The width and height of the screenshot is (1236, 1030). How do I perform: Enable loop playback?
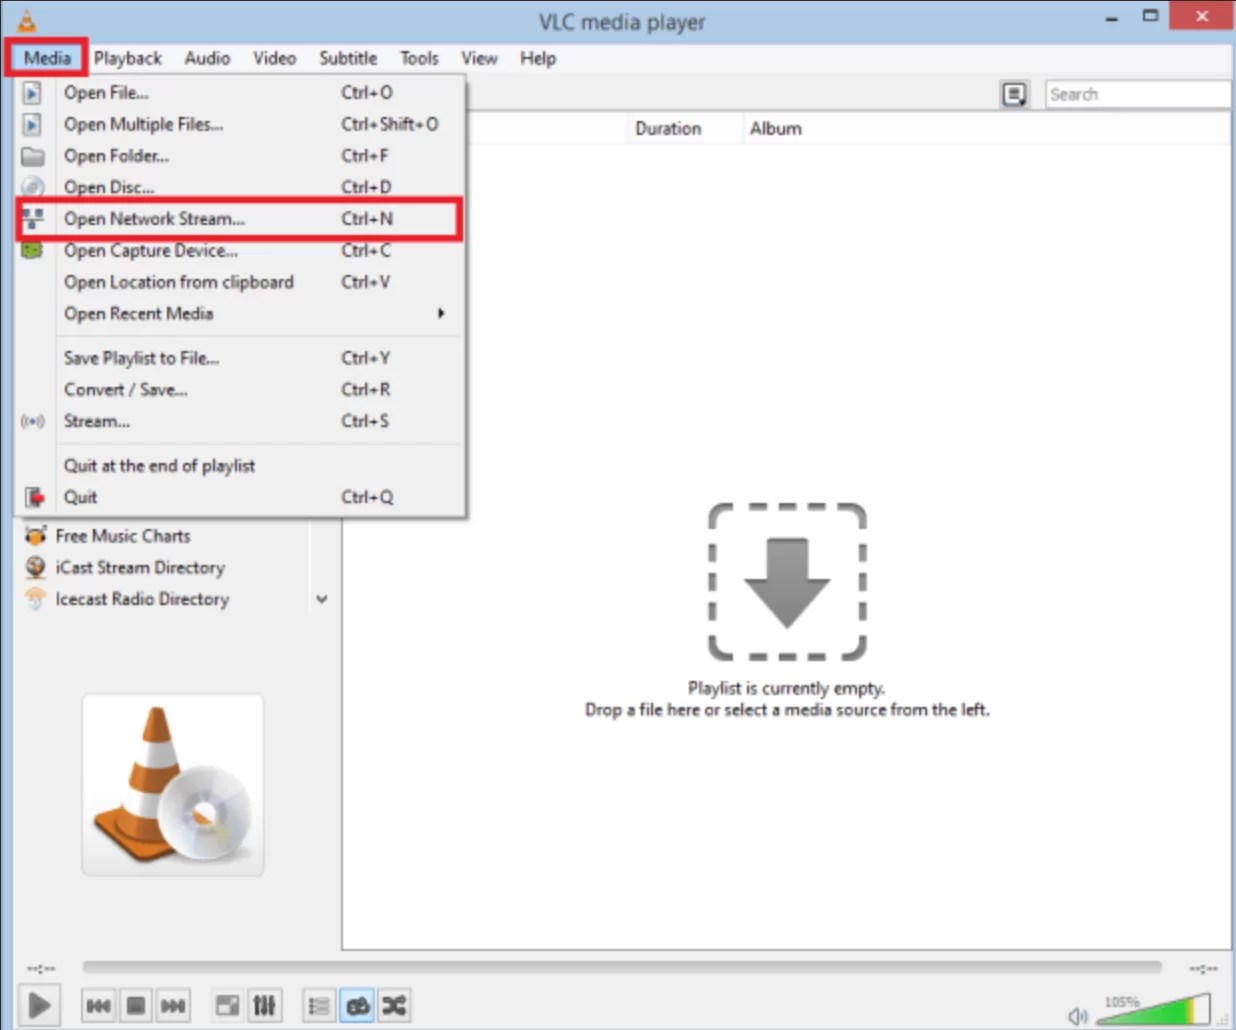tap(357, 1005)
